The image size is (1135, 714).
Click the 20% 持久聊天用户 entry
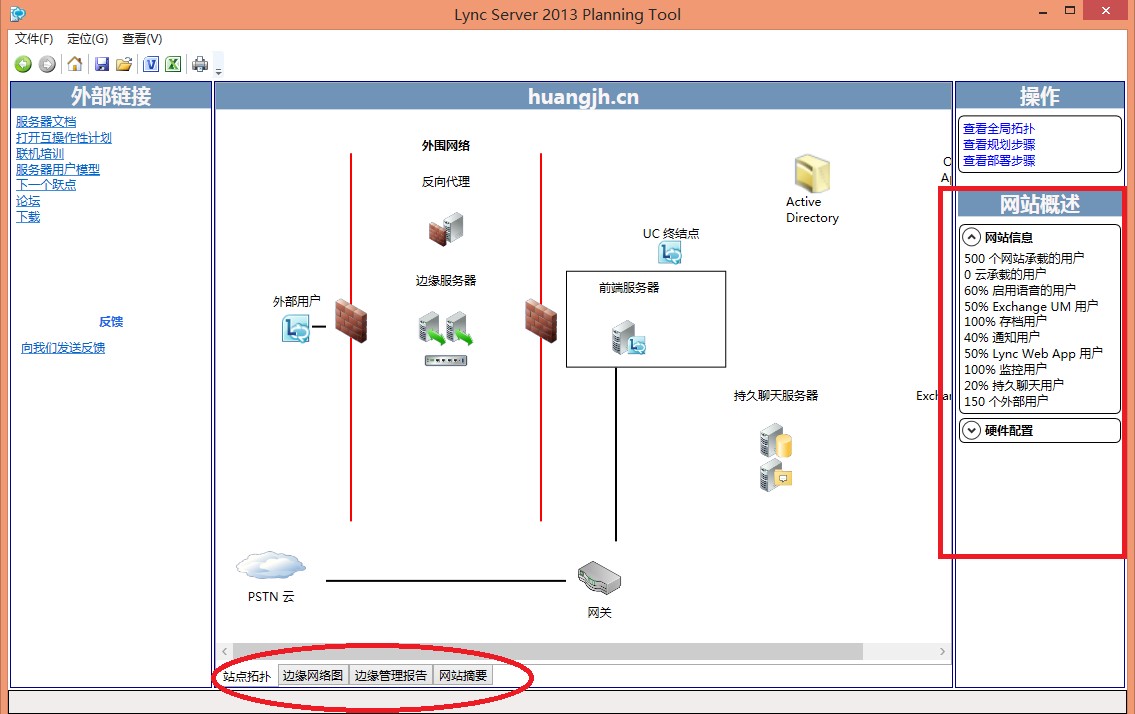tap(1014, 385)
